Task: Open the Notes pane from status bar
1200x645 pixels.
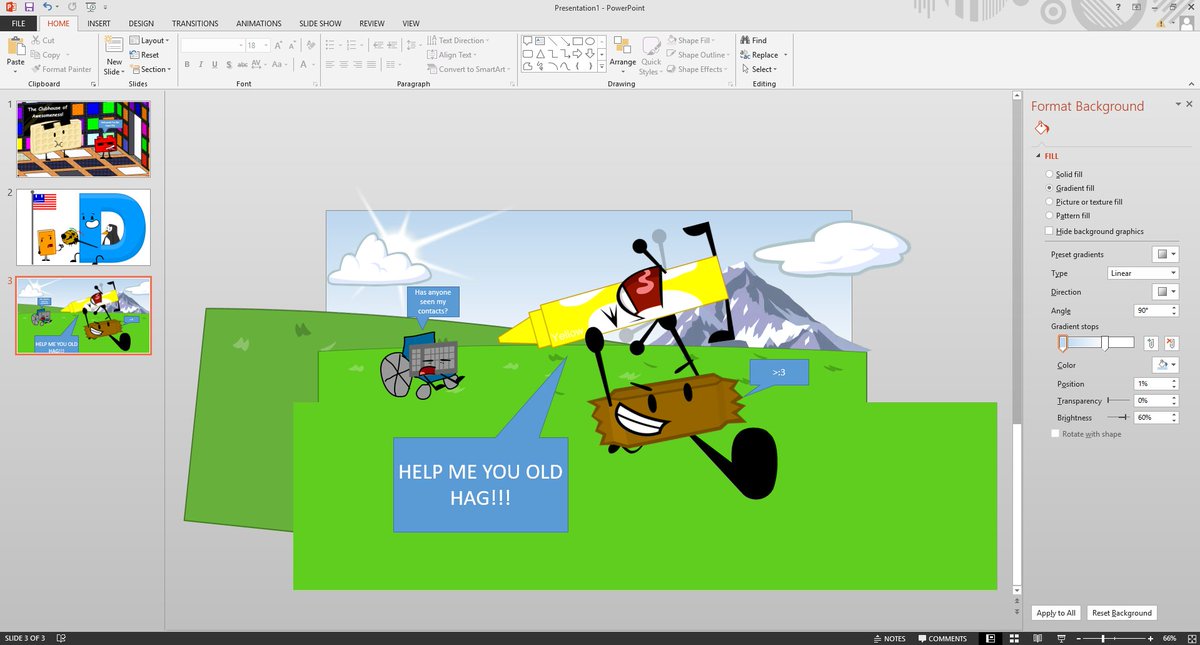Action: tap(888, 638)
